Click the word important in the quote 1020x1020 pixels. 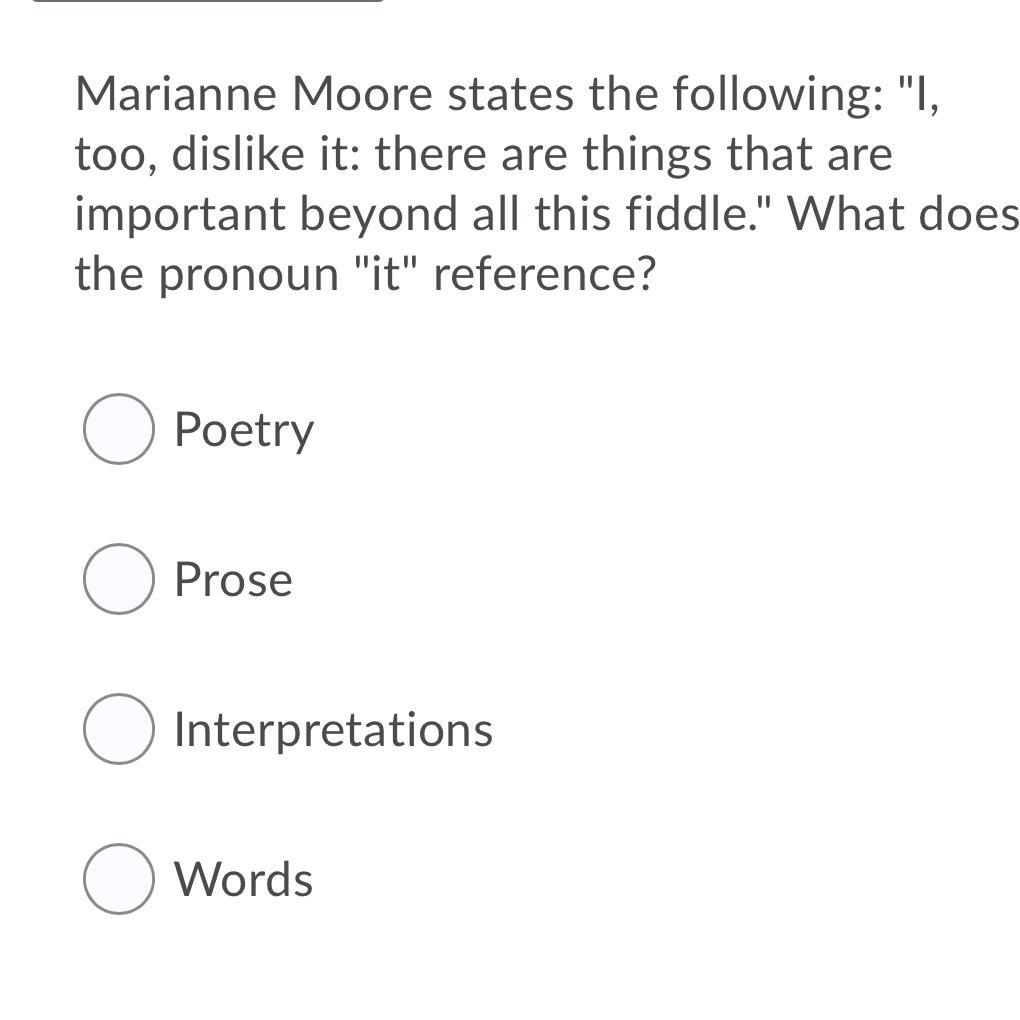180,215
